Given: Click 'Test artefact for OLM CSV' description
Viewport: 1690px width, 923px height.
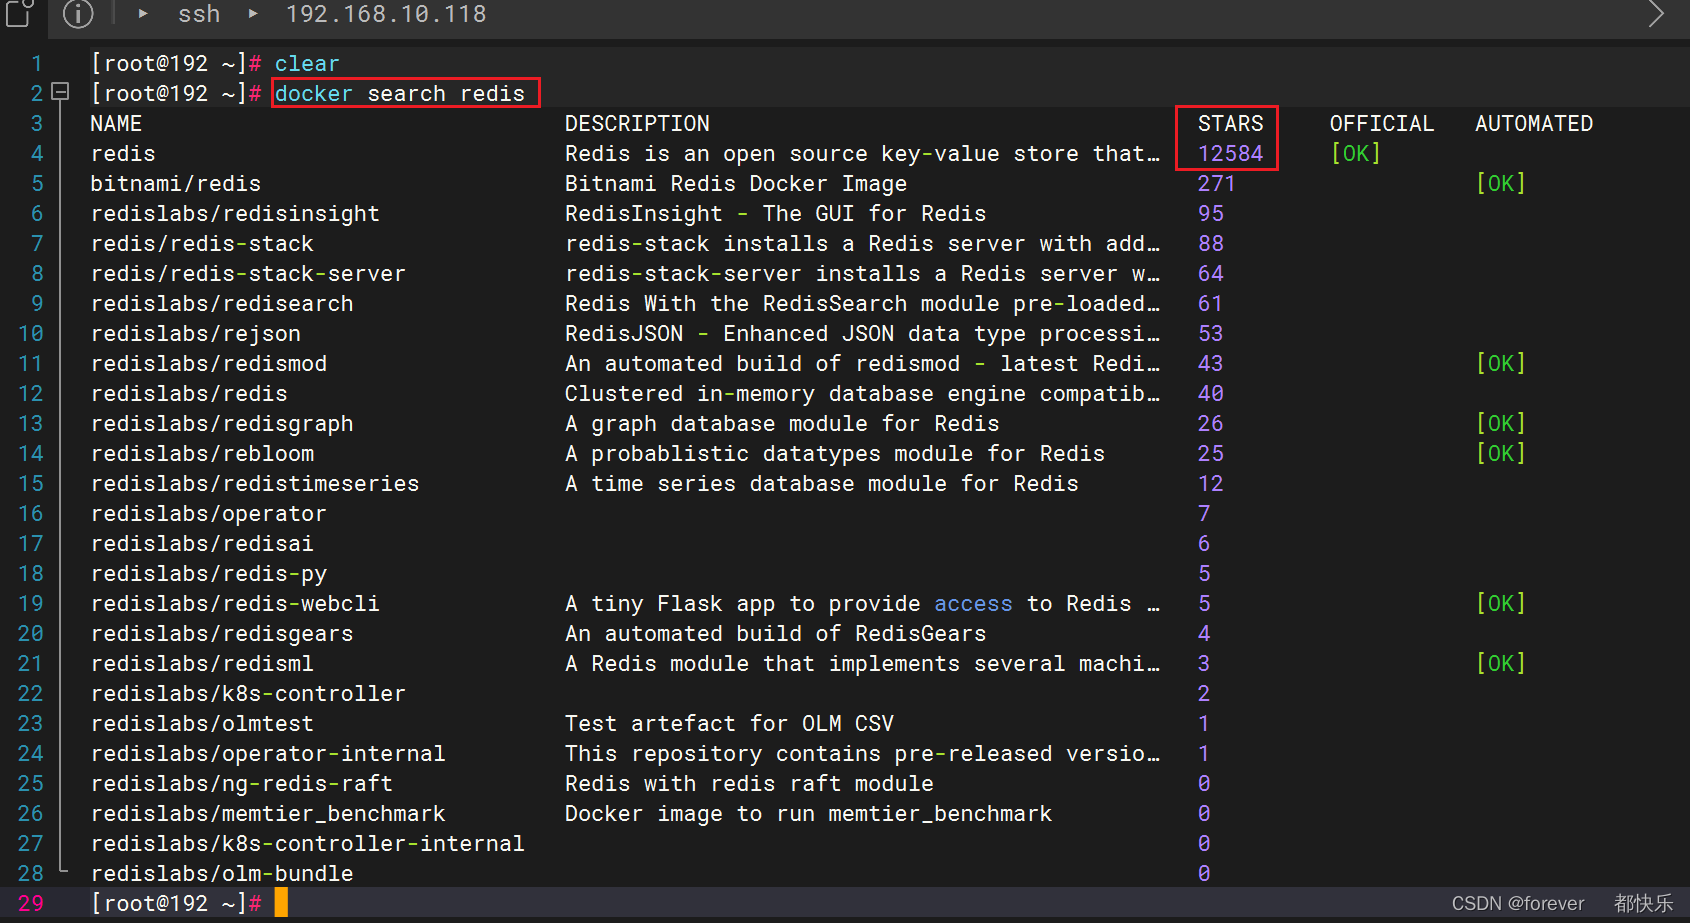Looking at the screenshot, I should (730, 723).
